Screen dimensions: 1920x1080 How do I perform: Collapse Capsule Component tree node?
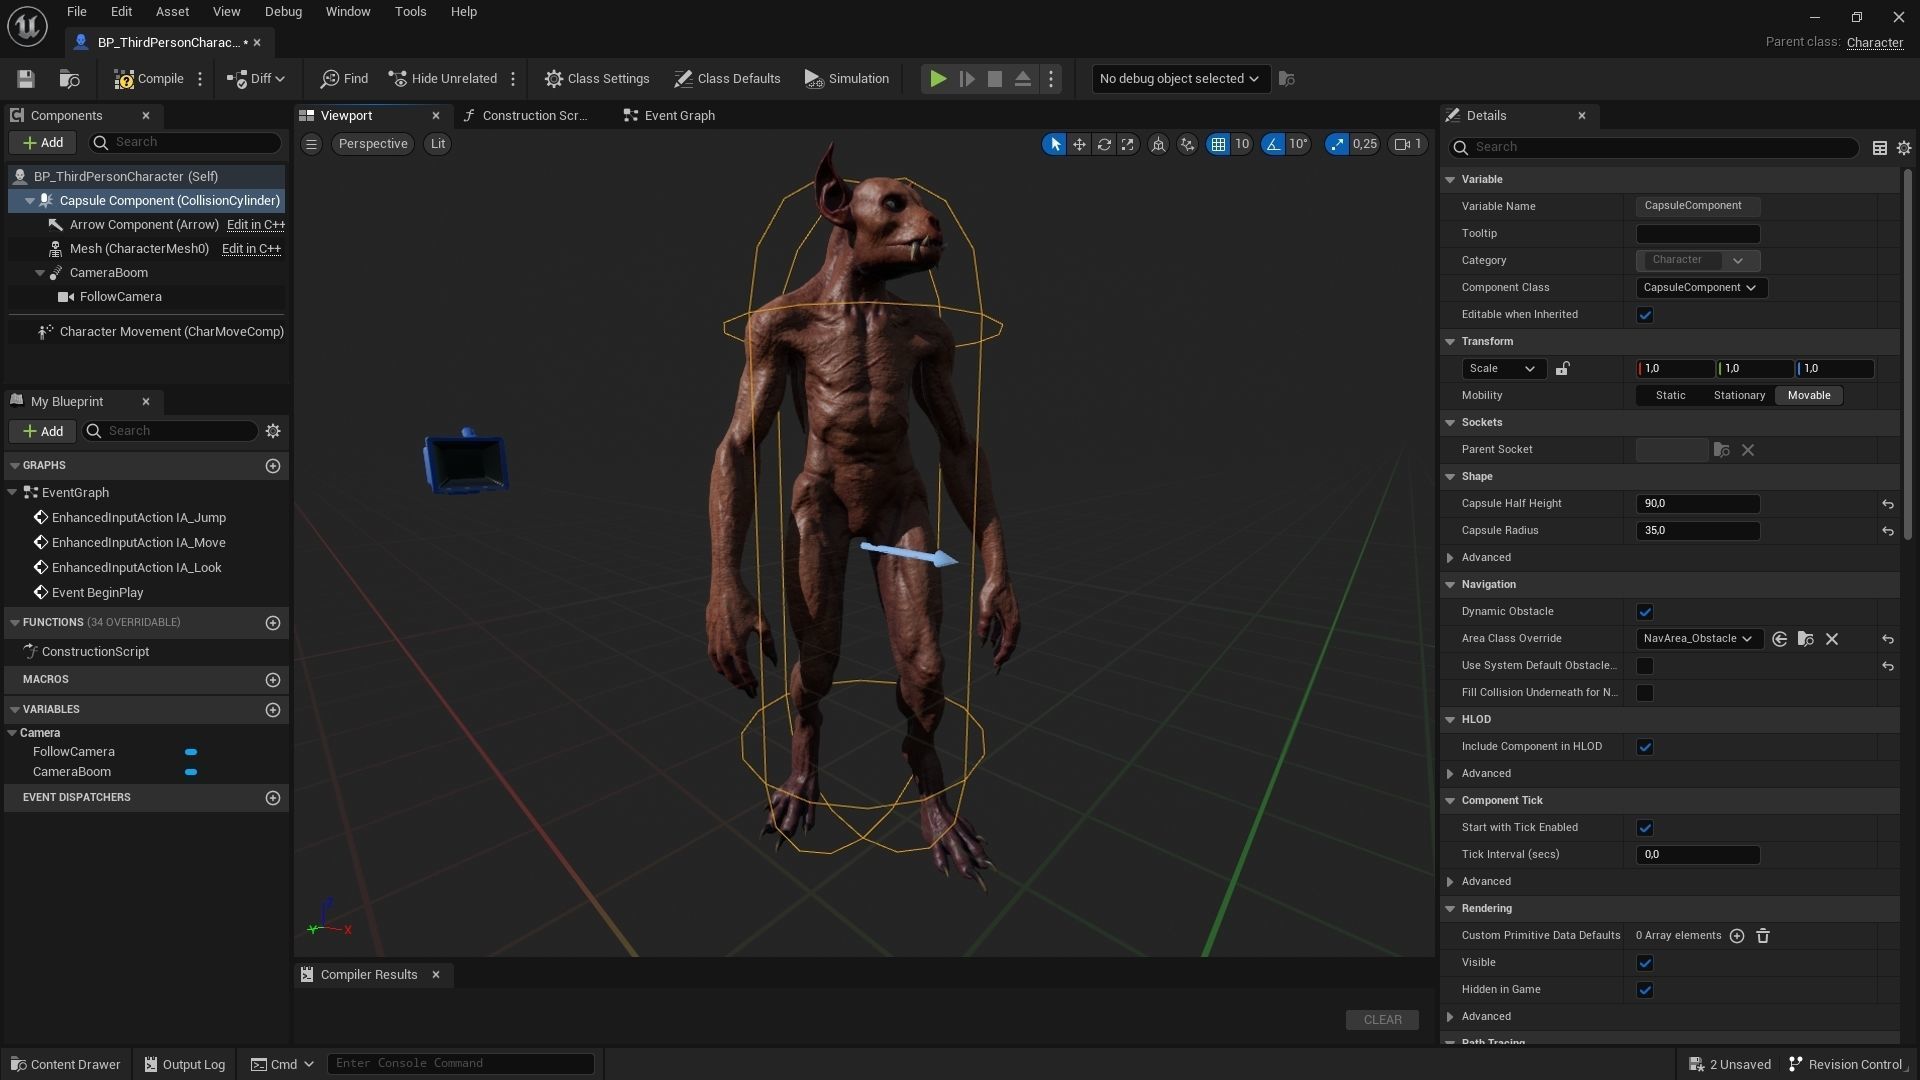[x=30, y=201]
